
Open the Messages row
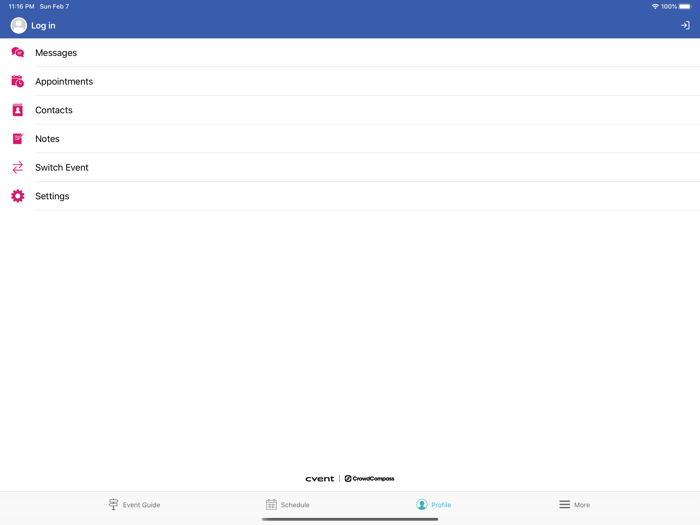pos(350,53)
